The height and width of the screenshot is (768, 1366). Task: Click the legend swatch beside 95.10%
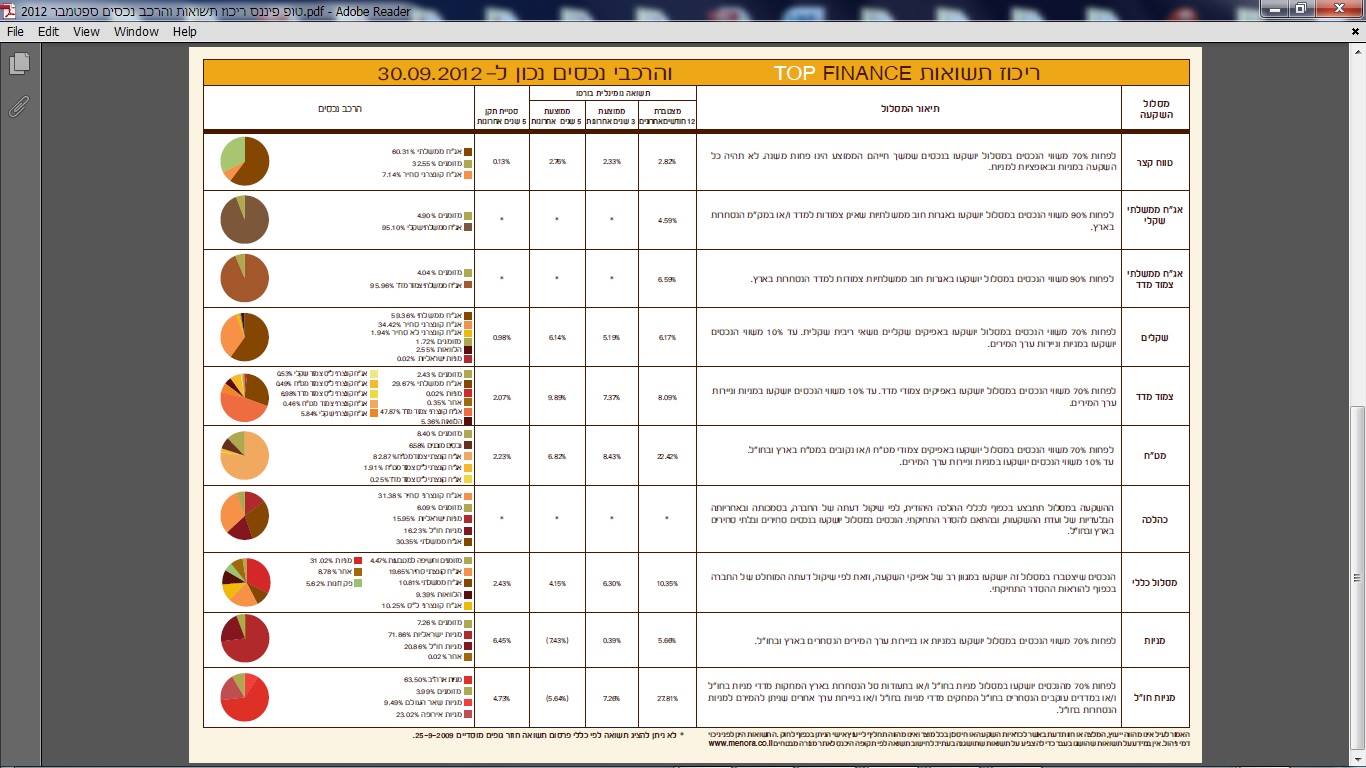coord(468,227)
